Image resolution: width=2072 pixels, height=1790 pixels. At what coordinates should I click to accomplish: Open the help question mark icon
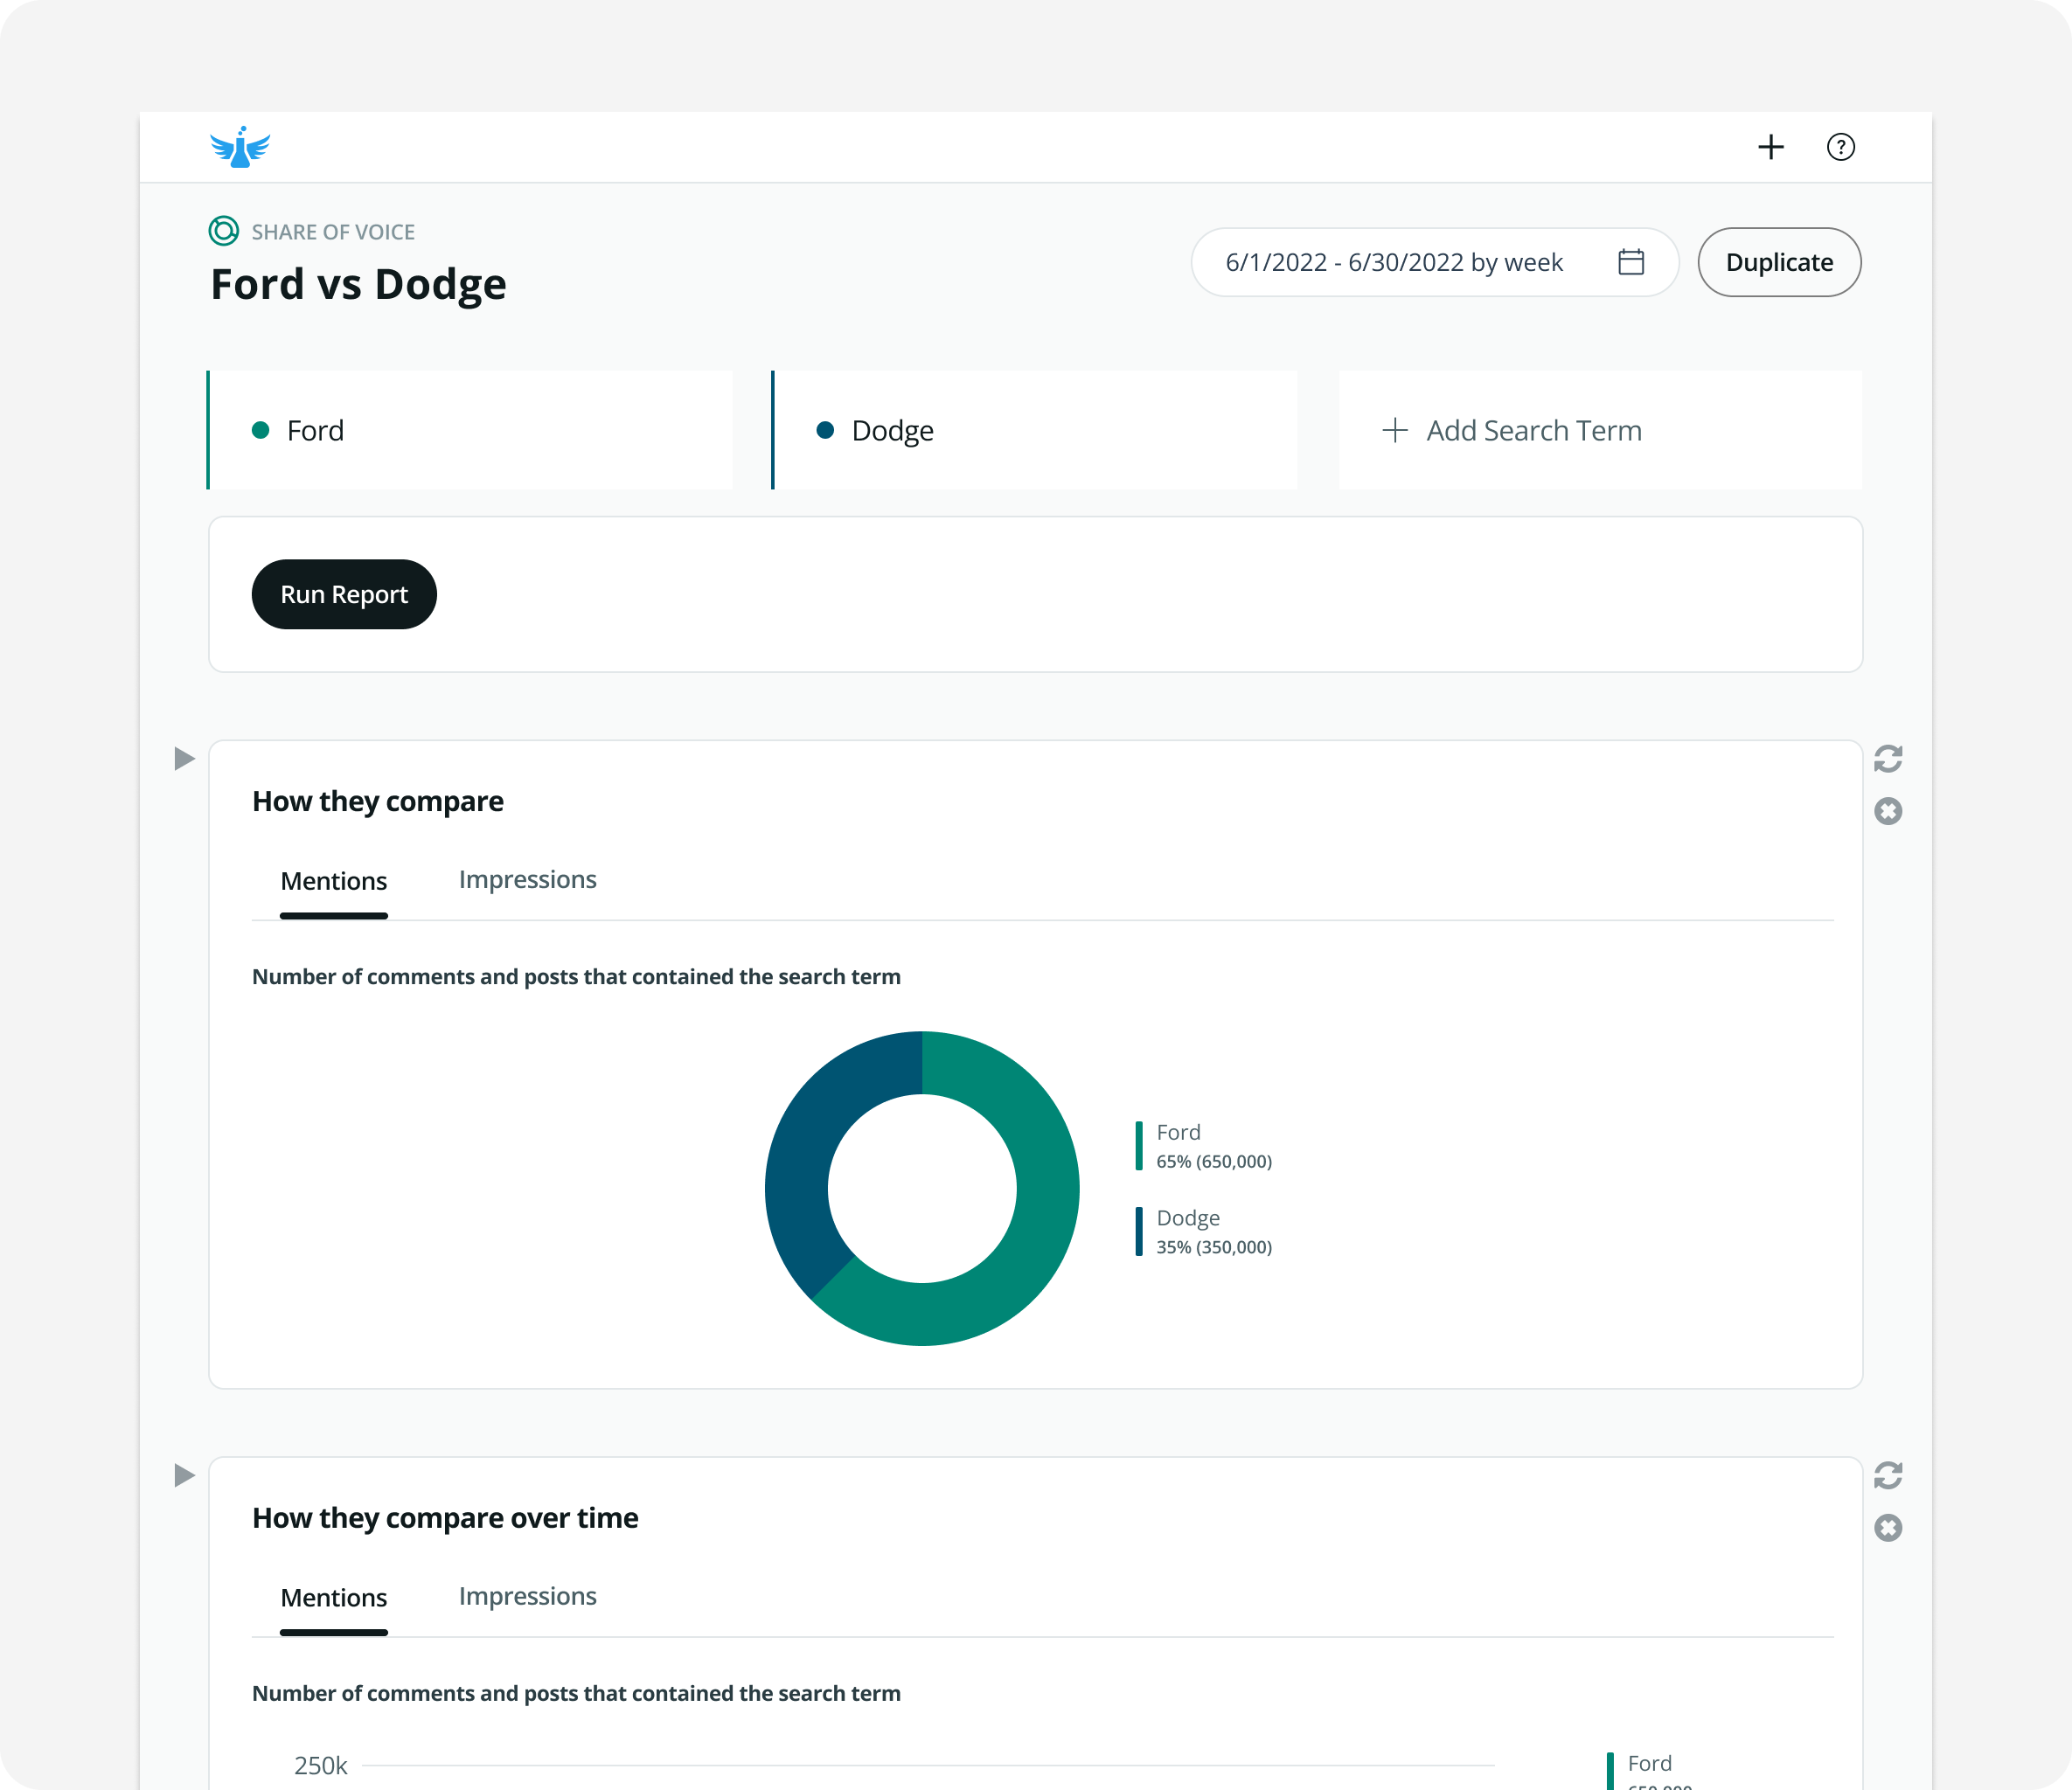tap(1841, 147)
